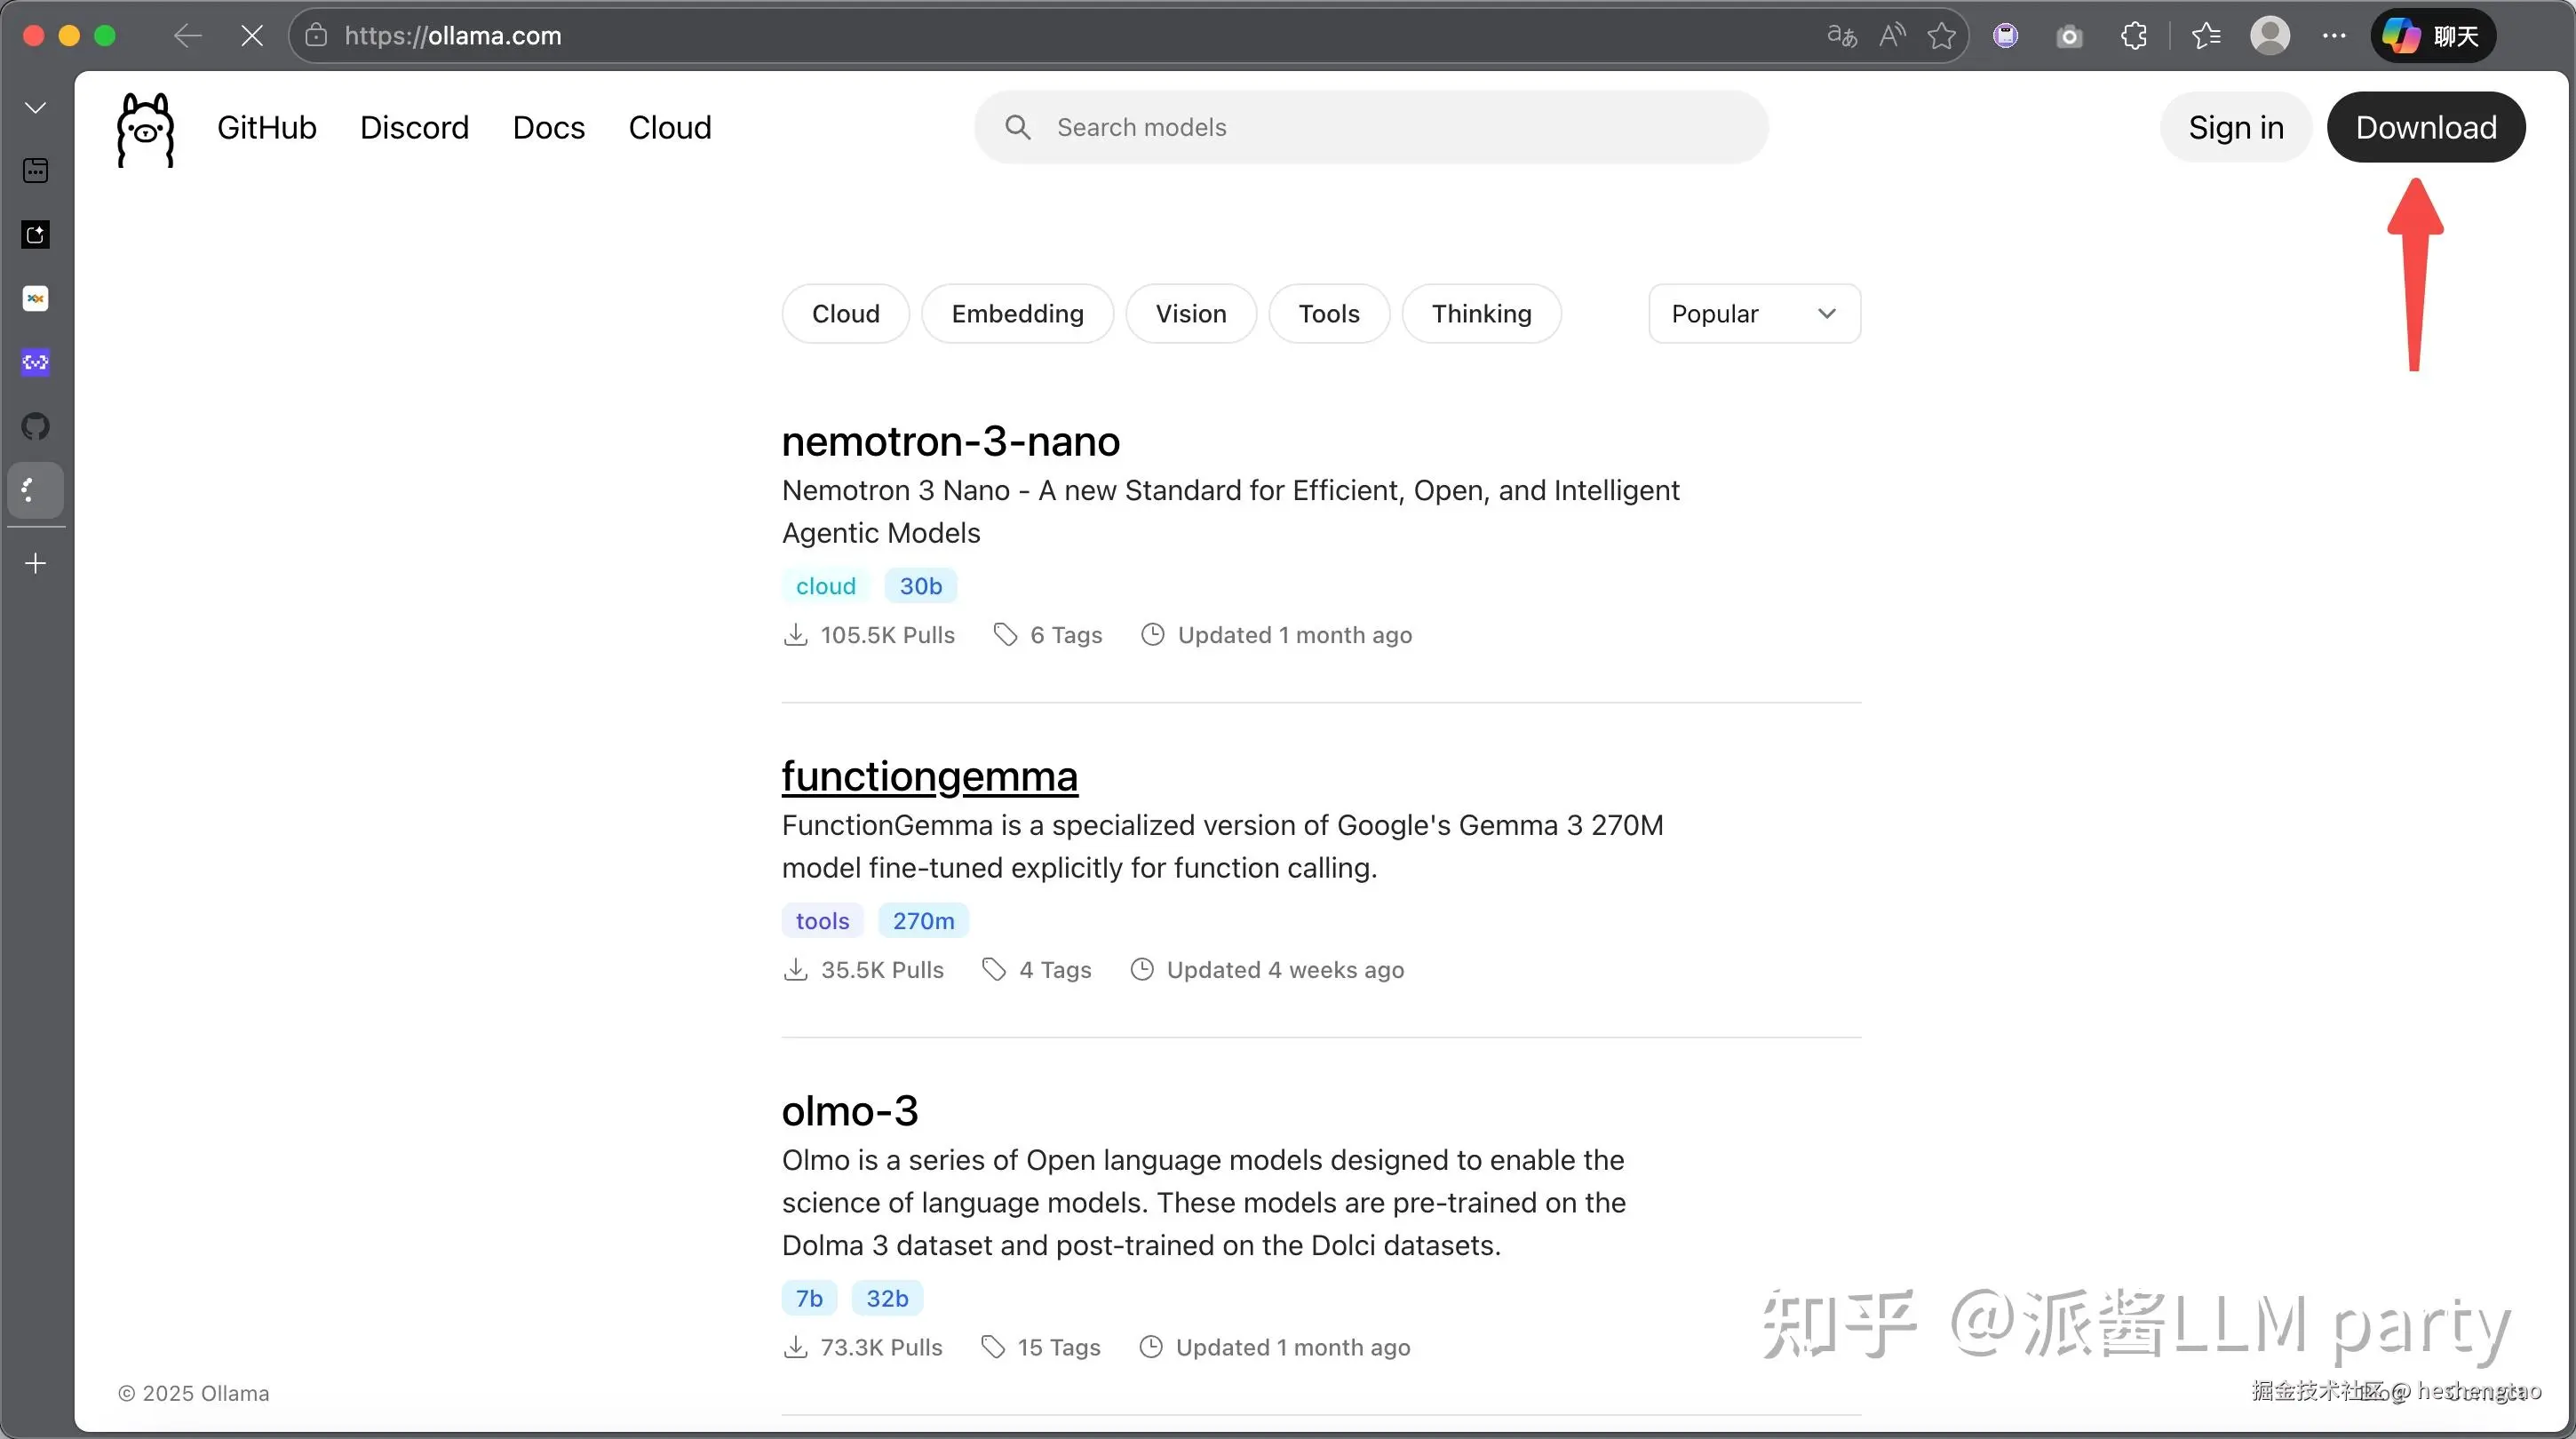Open the Discord navigation link

414,128
